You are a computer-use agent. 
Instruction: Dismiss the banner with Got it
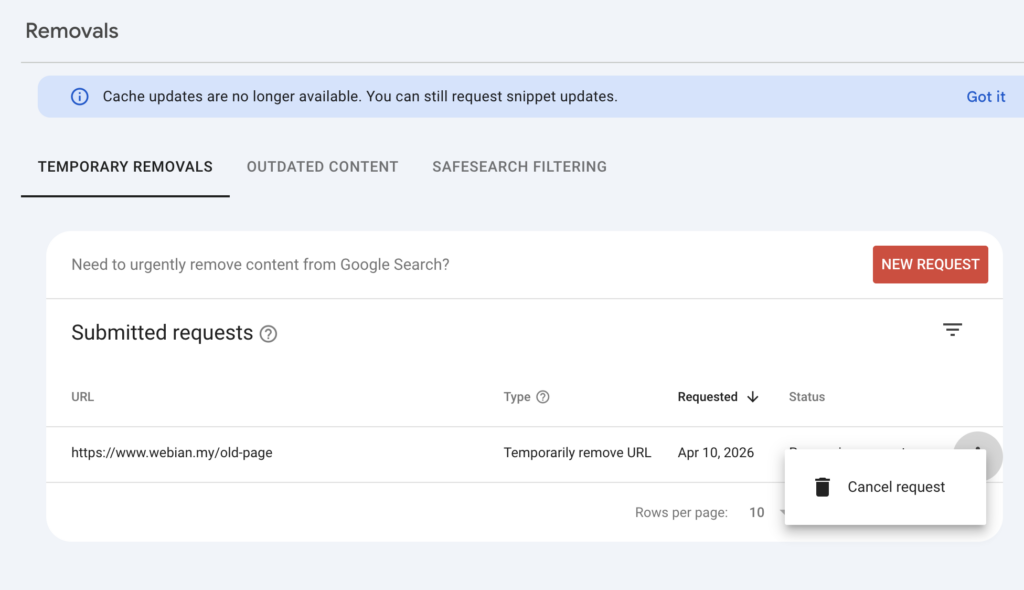[x=985, y=97]
